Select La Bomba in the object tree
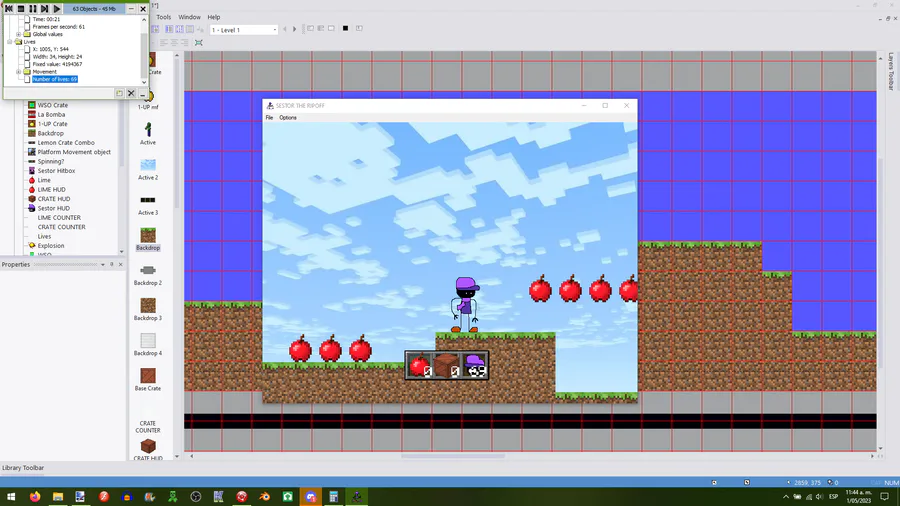The height and width of the screenshot is (506, 900). click(x=51, y=114)
